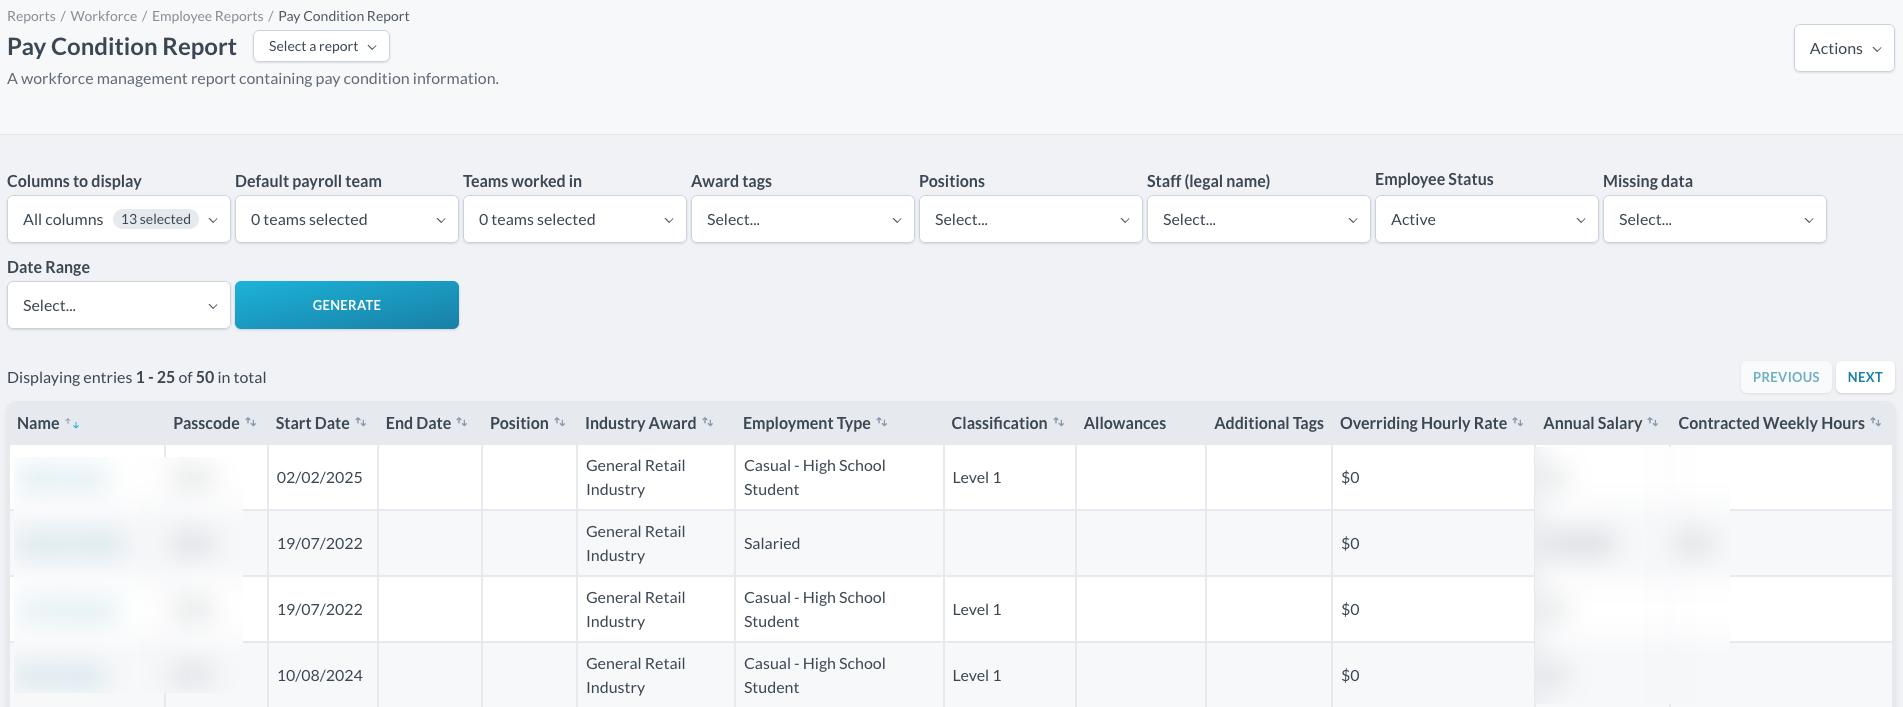The height and width of the screenshot is (707, 1903).
Task: Sort by Start Date arrows
Action: tap(361, 423)
